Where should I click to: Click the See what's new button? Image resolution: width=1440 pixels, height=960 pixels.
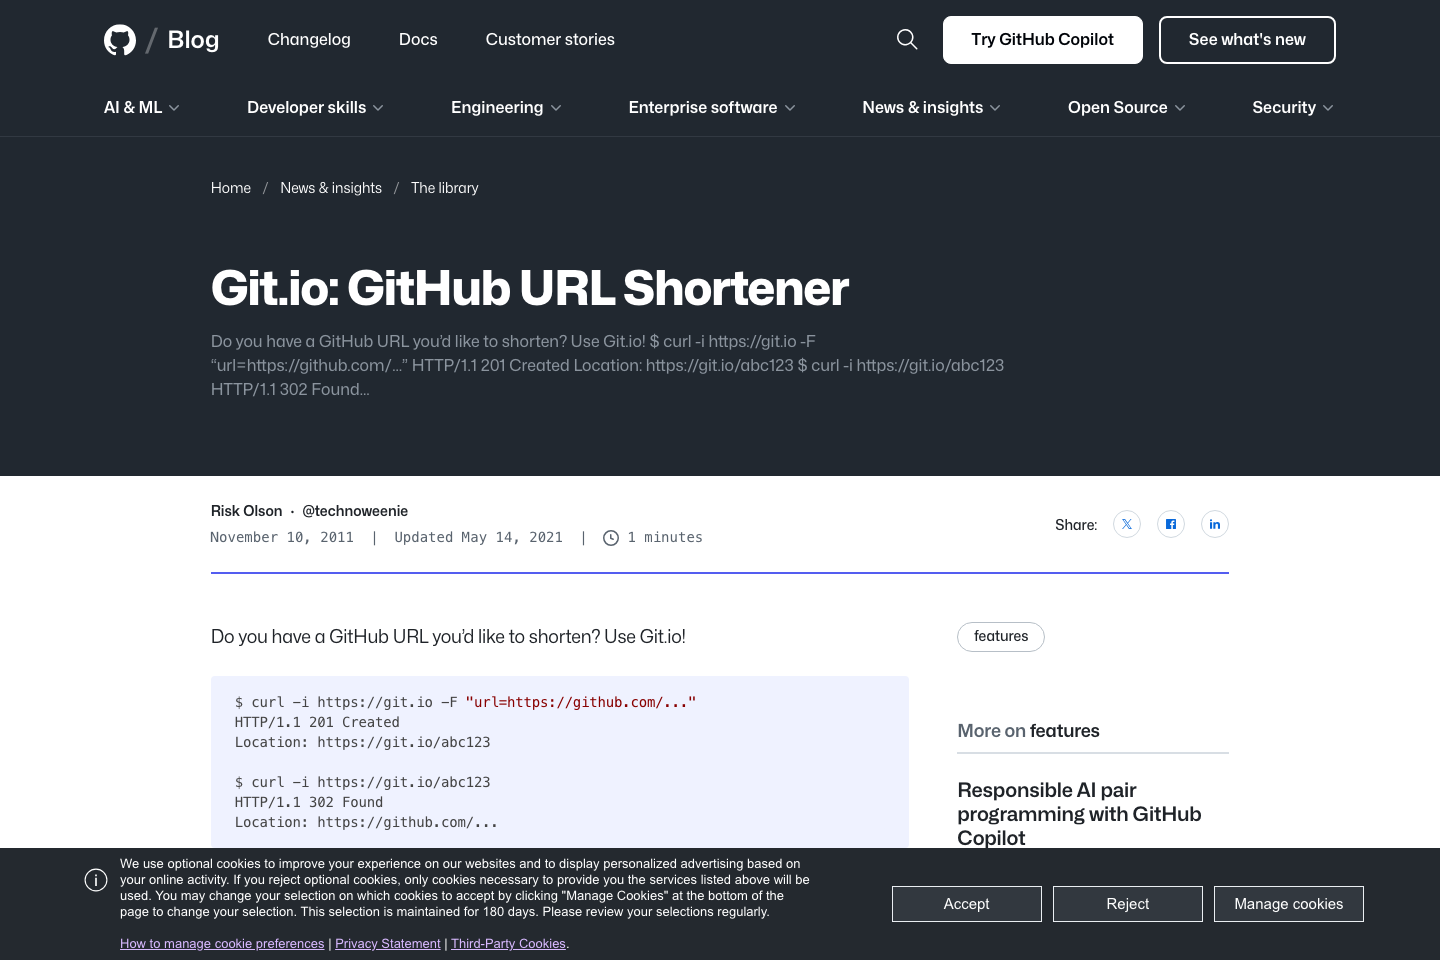point(1247,39)
